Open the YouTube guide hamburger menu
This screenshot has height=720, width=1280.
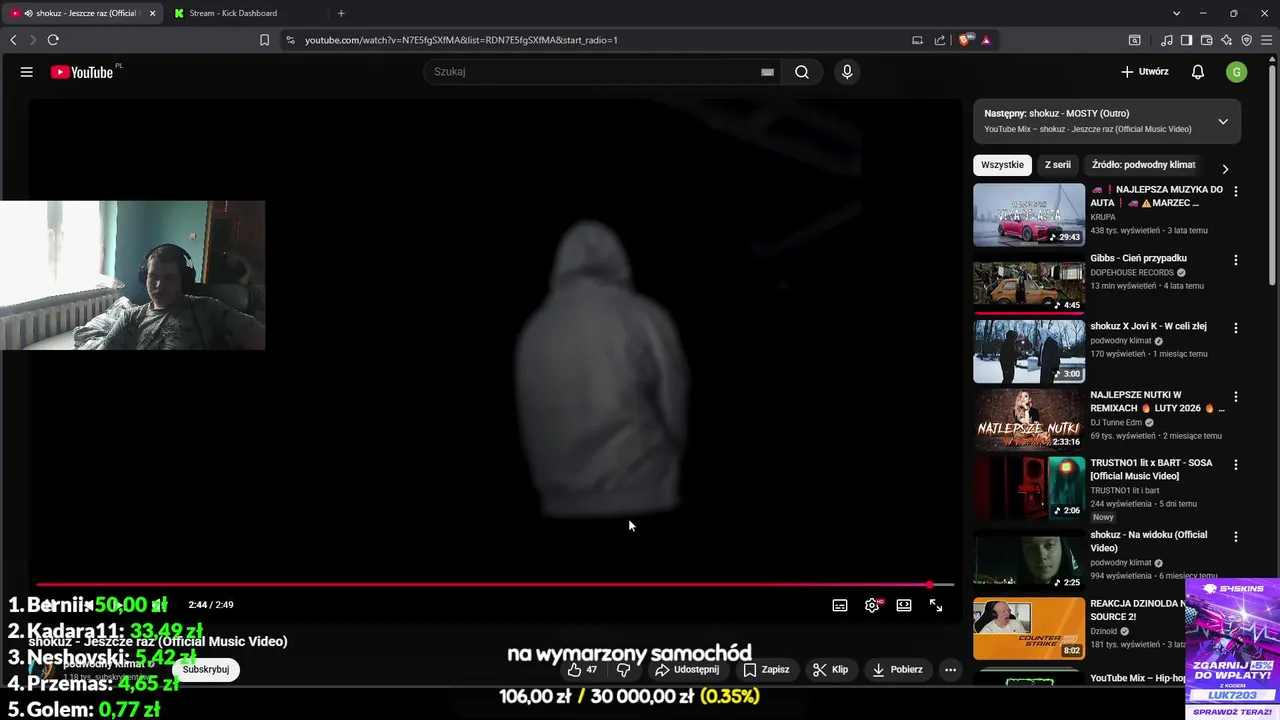(x=27, y=72)
